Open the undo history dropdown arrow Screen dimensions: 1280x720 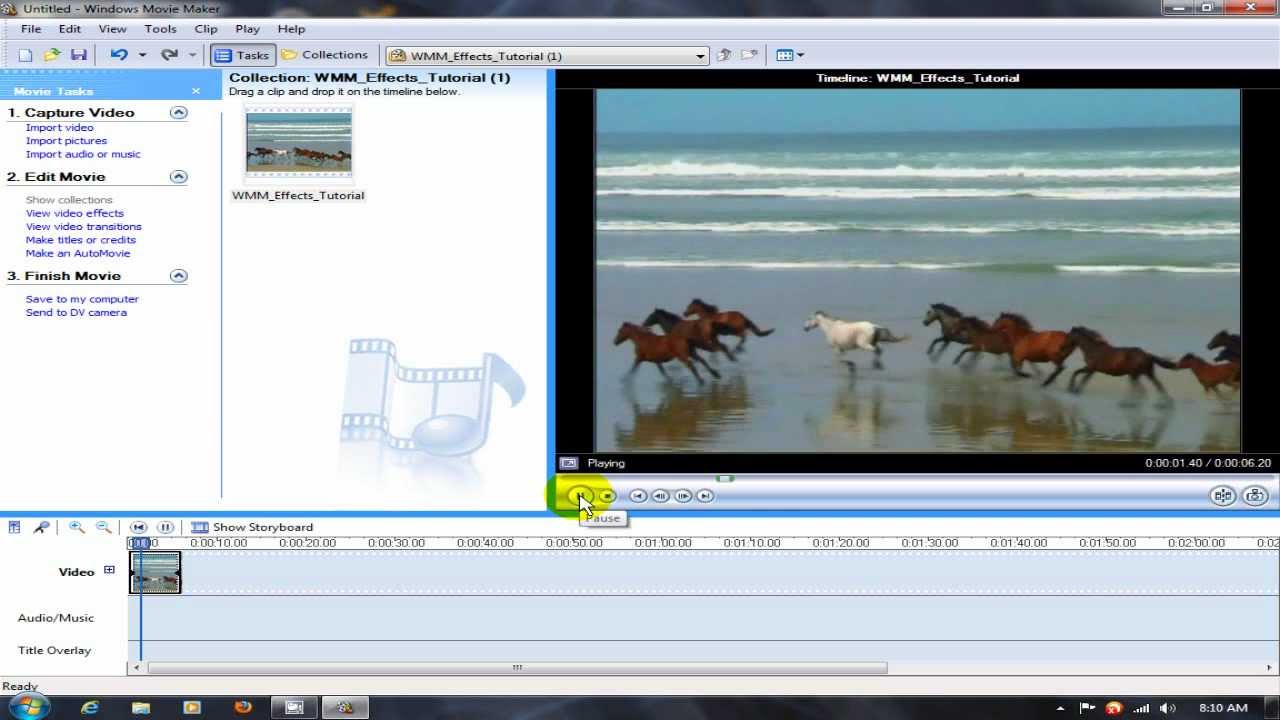coord(142,55)
